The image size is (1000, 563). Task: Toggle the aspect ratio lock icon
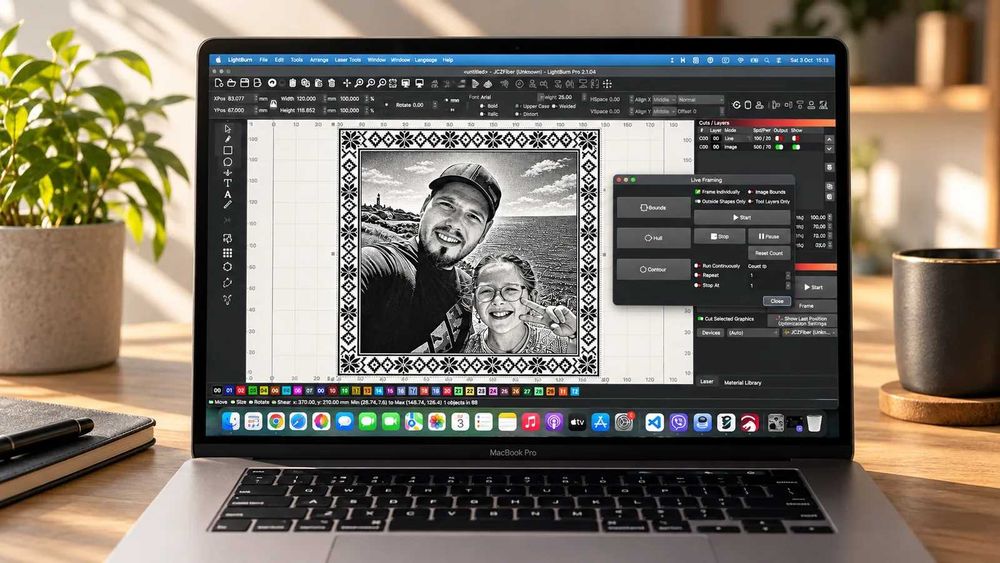pos(273,104)
